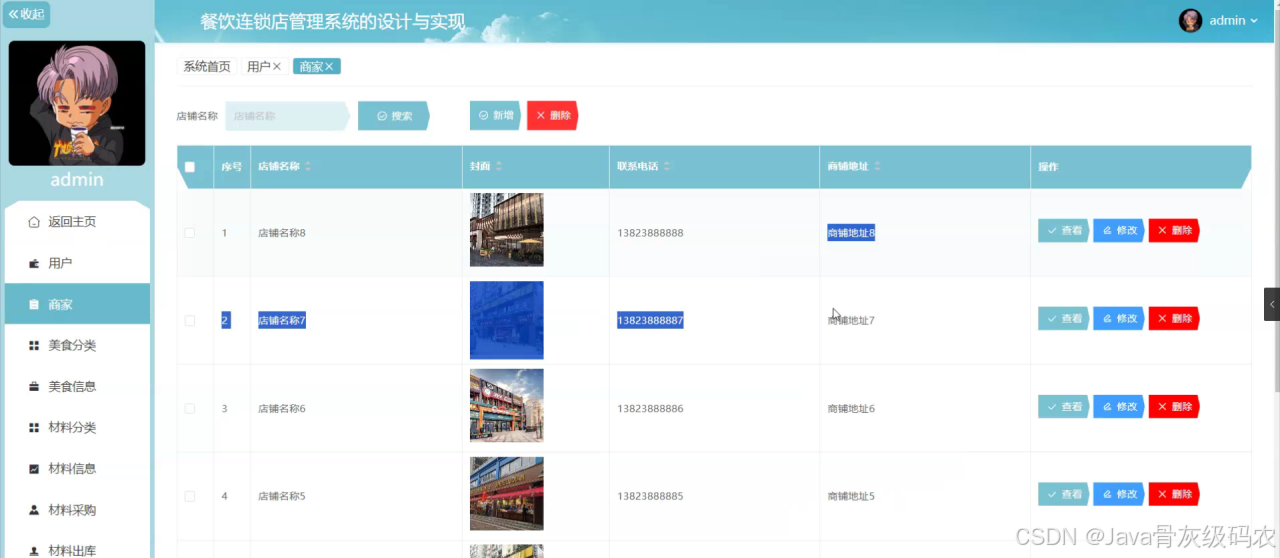Sort by 封面 column
Image resolution: width=1280 pixels, height=558 pixels.
[x=499, y=166]
